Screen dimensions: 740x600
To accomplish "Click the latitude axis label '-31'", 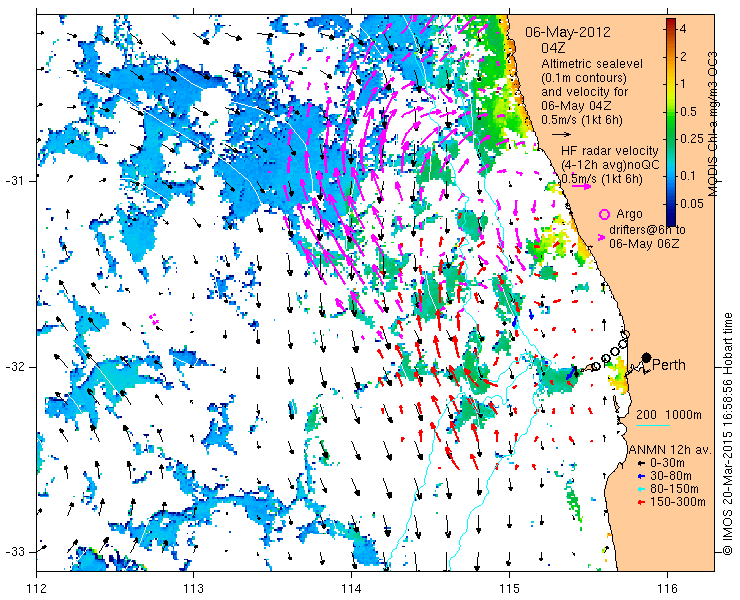I will pyautogui.click(x=16, y=181).
